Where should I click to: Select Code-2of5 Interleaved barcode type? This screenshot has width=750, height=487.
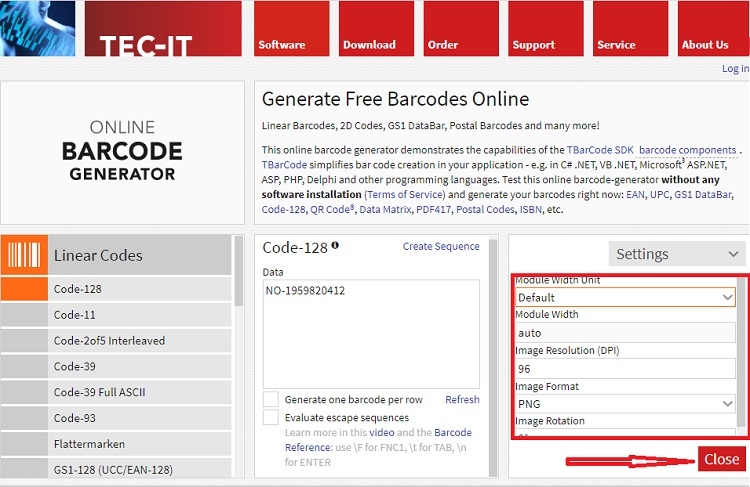pyautogui.click(x=116, y=341)
